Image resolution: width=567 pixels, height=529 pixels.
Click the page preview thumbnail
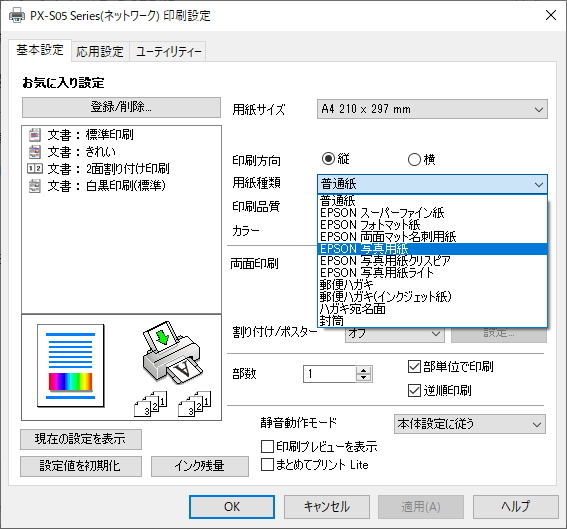click(71, 366)
